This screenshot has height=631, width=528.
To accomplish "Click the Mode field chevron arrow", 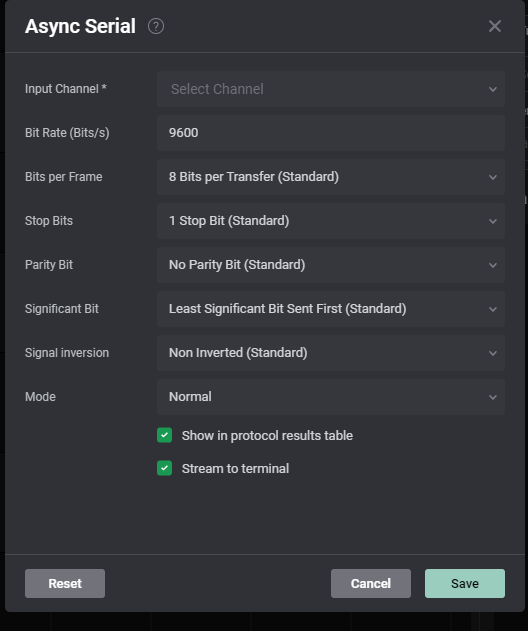I will click(x=493, y=397).
